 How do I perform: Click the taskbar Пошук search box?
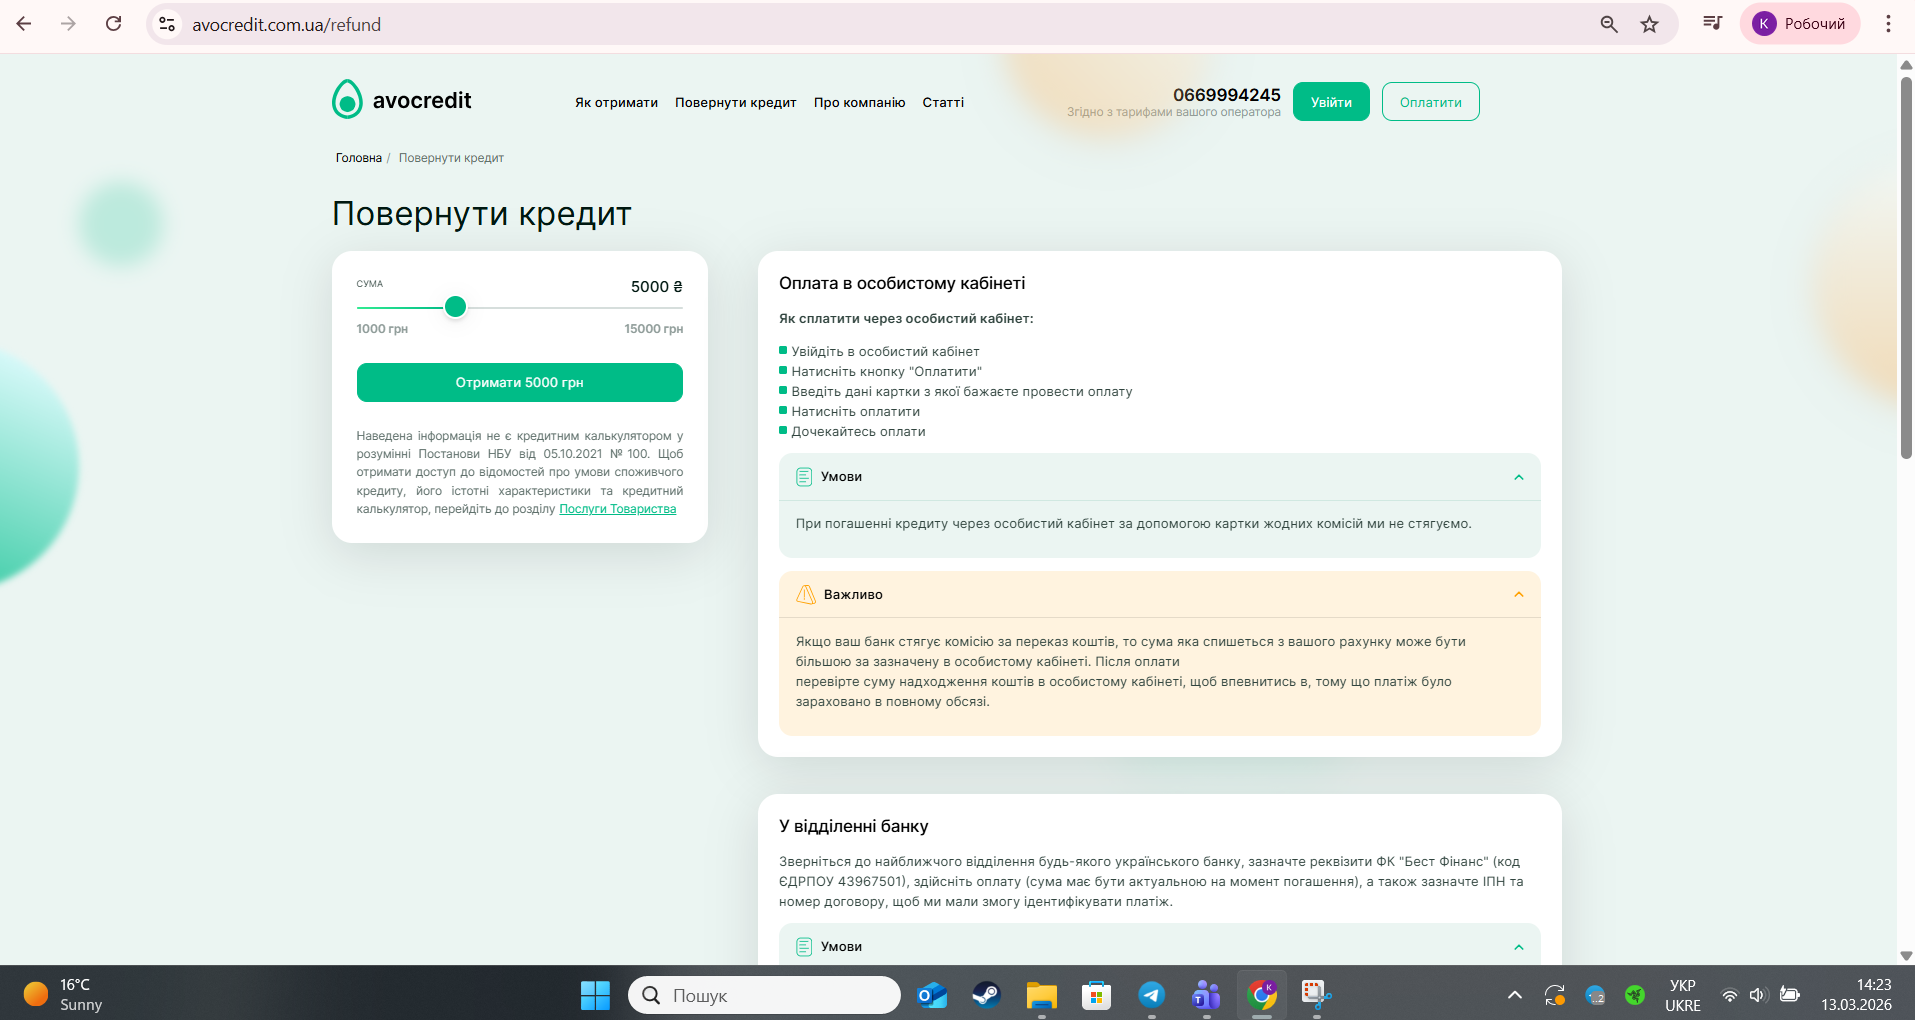click(764, 995)
